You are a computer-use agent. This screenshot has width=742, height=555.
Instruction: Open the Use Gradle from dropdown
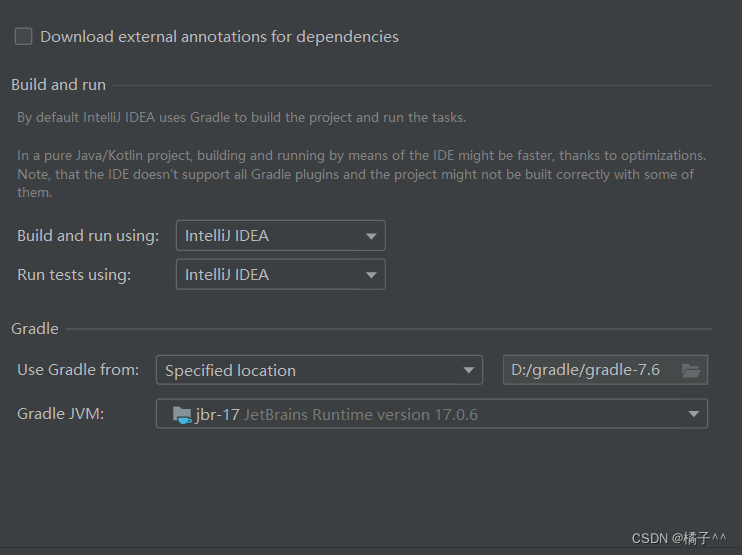click(x=319, y=370)
